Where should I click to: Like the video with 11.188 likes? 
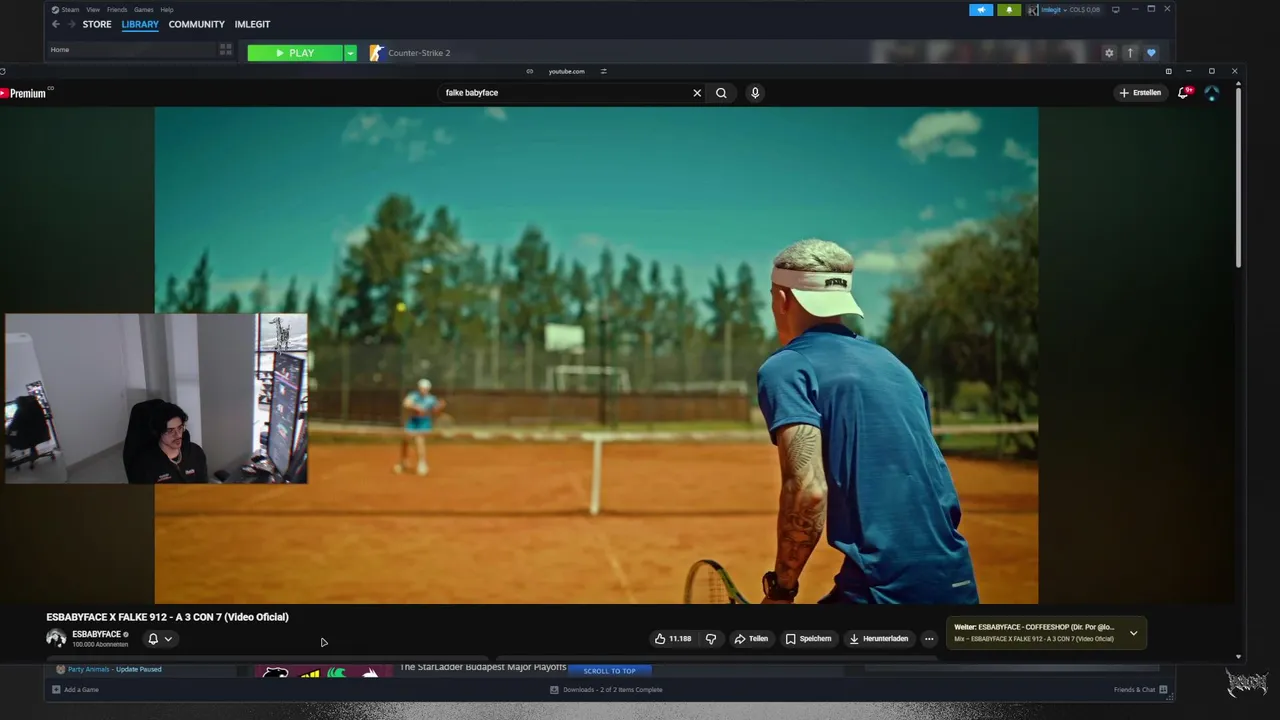click(x=673, y=639)
